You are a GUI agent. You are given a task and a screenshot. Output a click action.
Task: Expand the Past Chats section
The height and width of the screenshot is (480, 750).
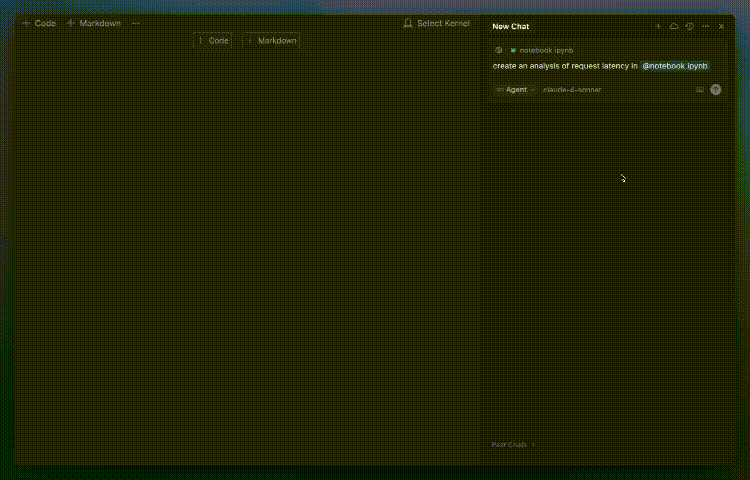[513, 444]
